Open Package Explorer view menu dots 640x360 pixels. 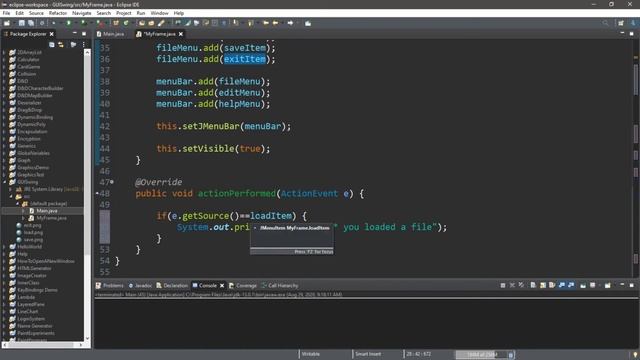pos(84,44)
